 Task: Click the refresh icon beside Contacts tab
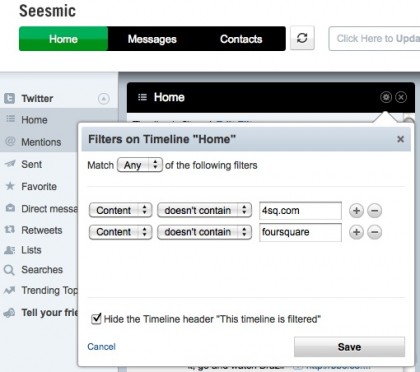pyautogui.click(x=302, y=38)
